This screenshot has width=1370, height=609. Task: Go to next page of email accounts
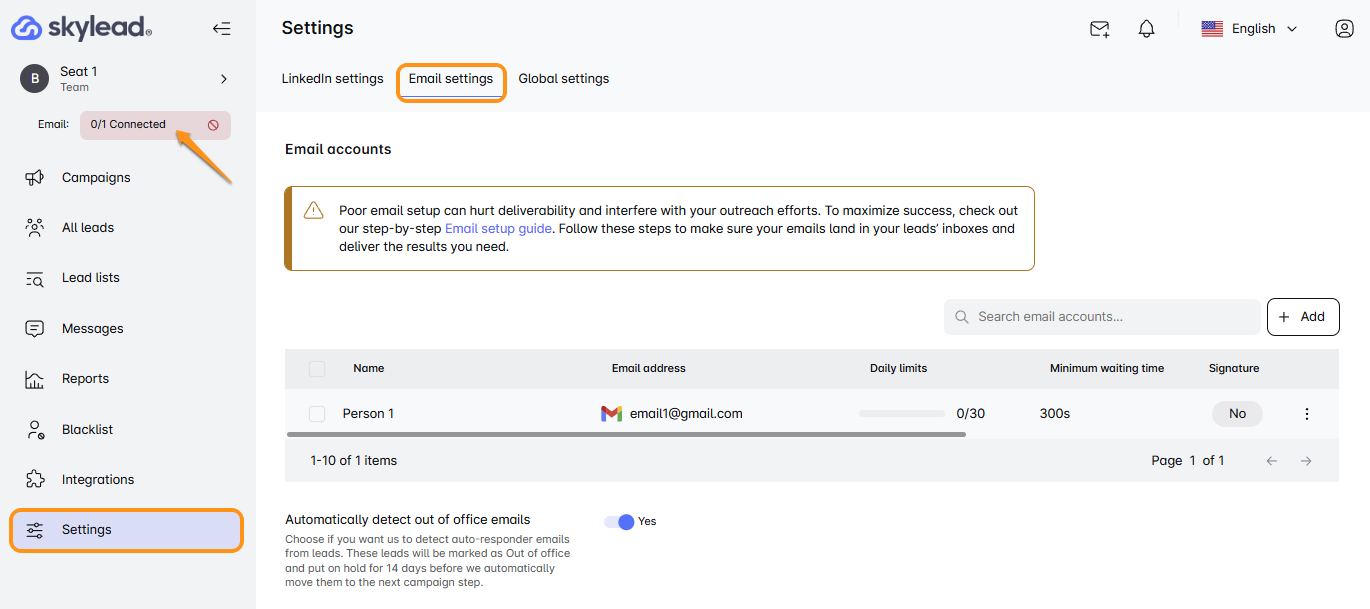pyautogui.click(x=1305, y=461)
